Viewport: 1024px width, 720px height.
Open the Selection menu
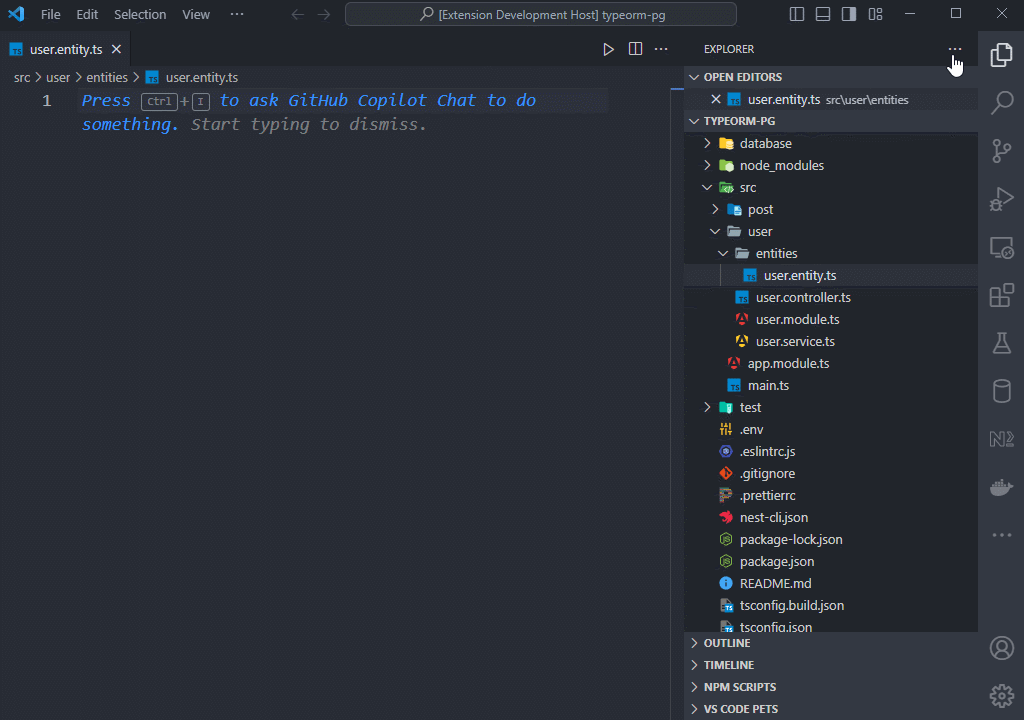(x=140, y=14)
